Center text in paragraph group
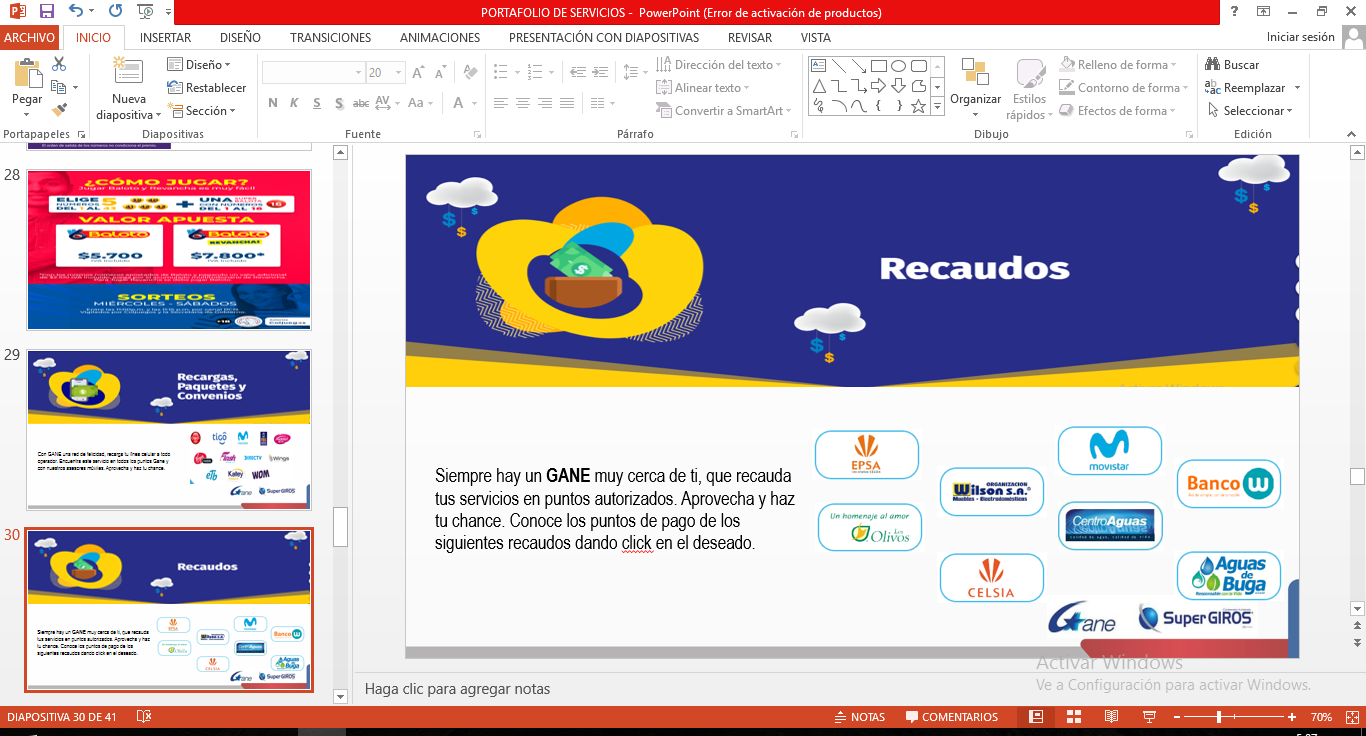 click(525, 103)
